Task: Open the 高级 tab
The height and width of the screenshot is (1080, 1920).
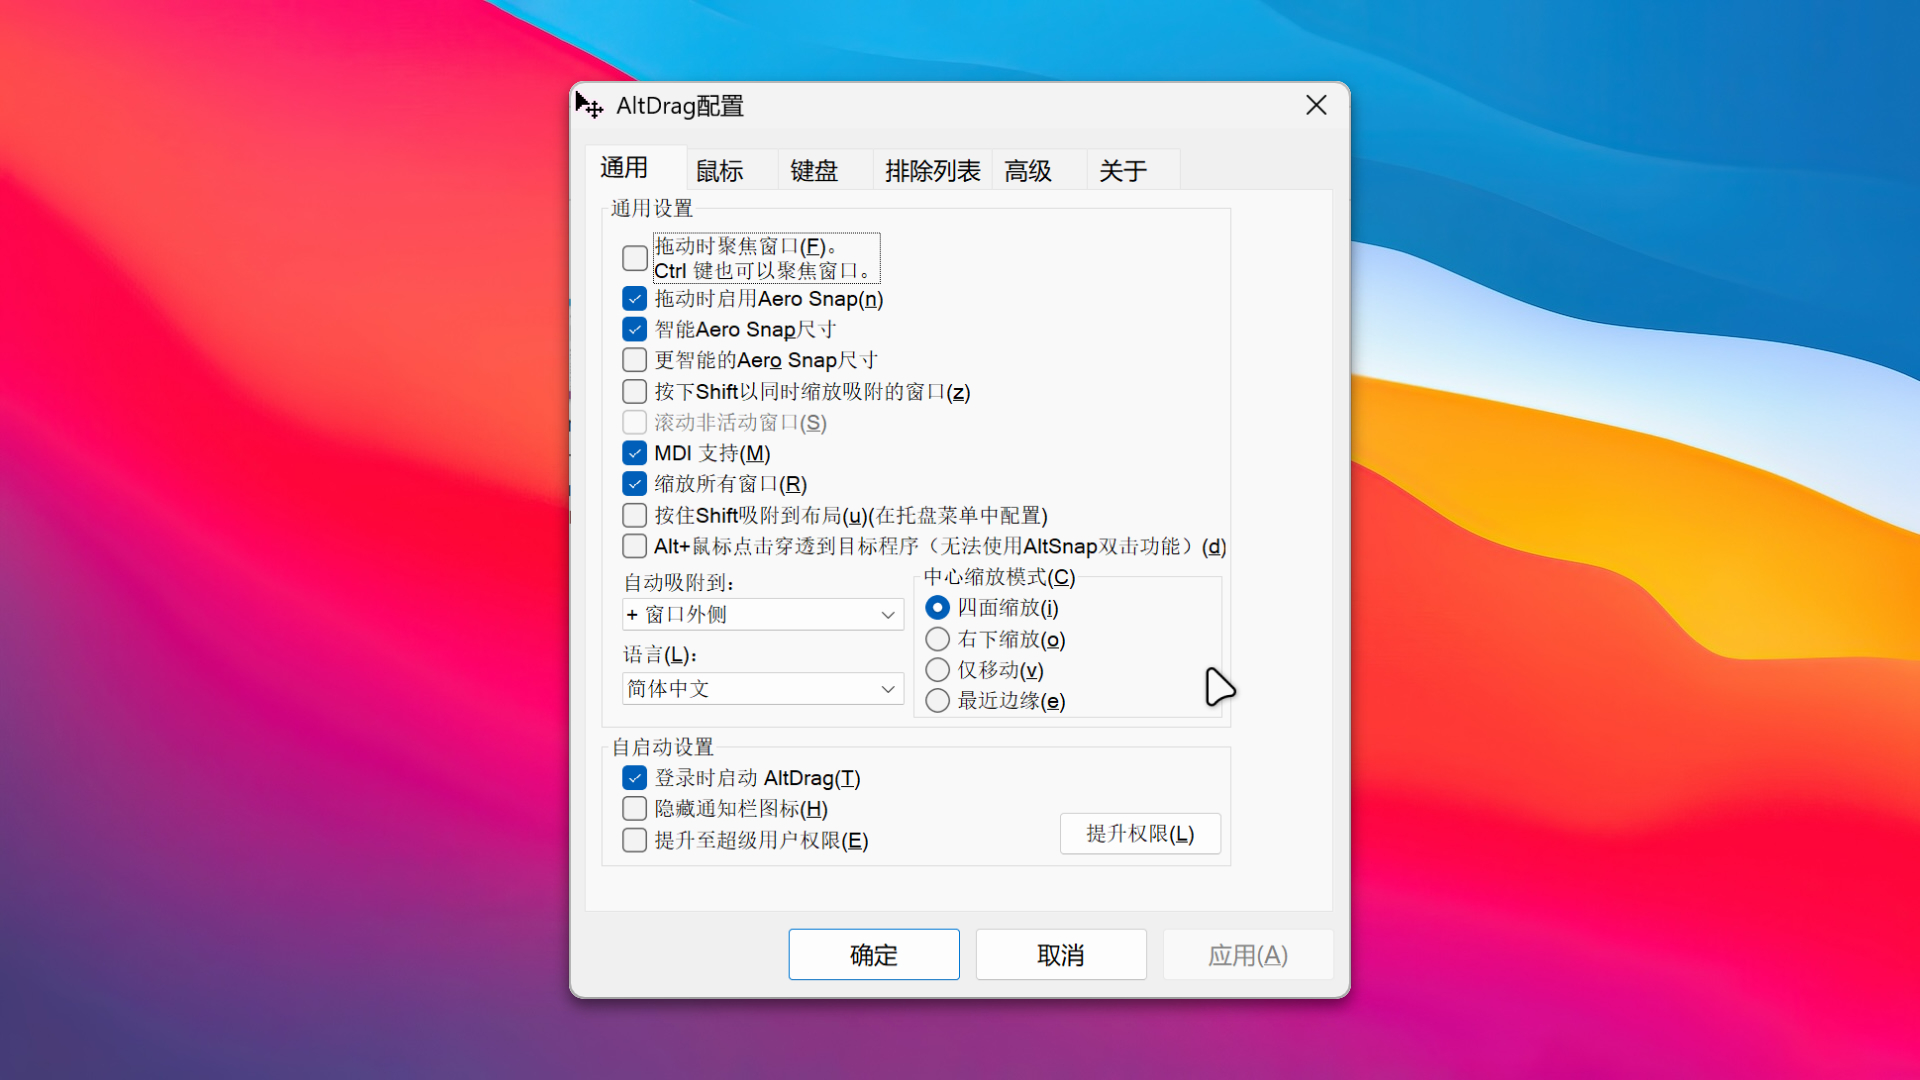Action: point(1039,171)
